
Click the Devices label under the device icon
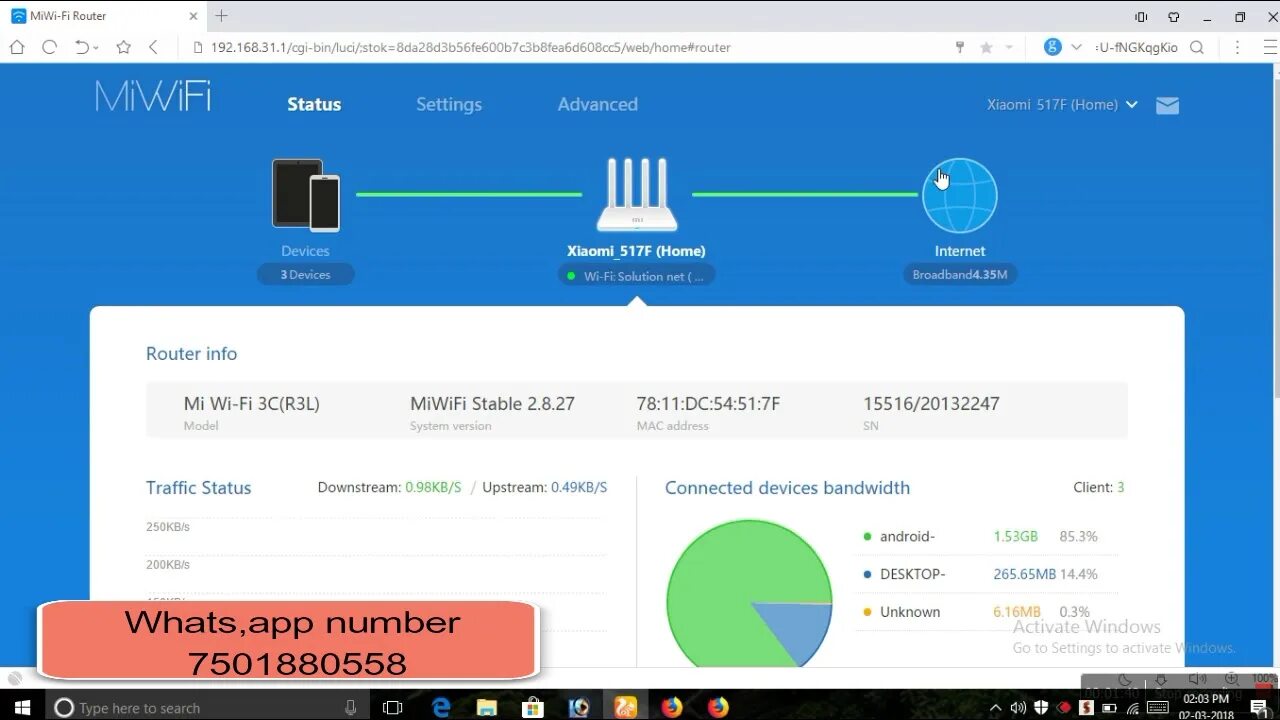click(x=305, y=251)
